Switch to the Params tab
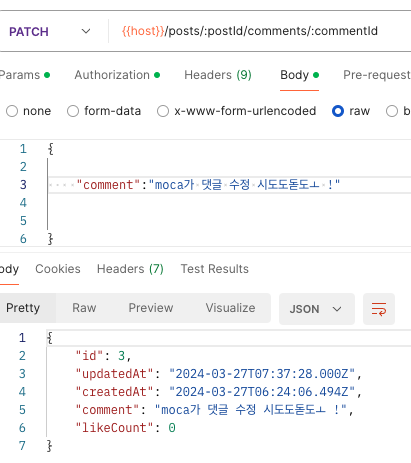This screenshot has width=411, height=463. 25,75
